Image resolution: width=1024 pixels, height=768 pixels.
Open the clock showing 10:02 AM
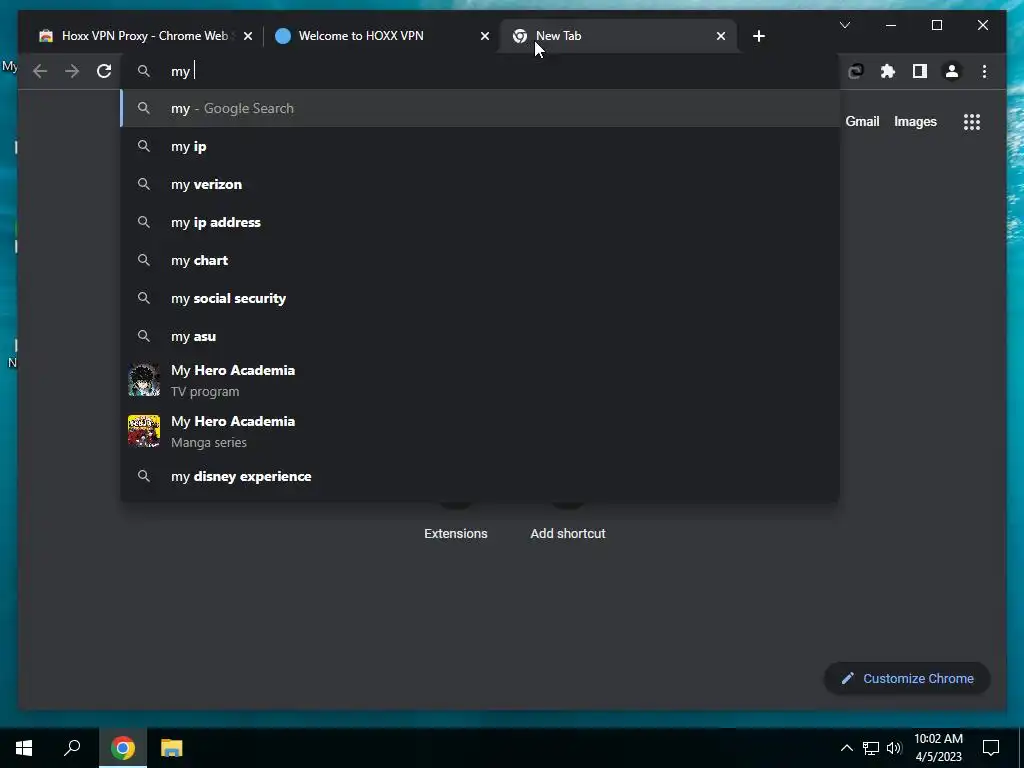coord(938,748)
